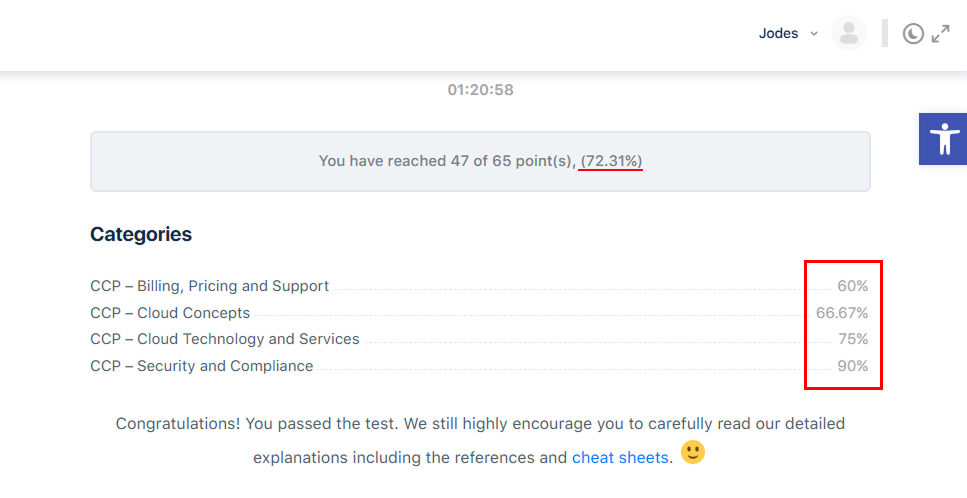
Task: Click the 66.67% Cloud Concepts score
Action: [x=842, y=313]
